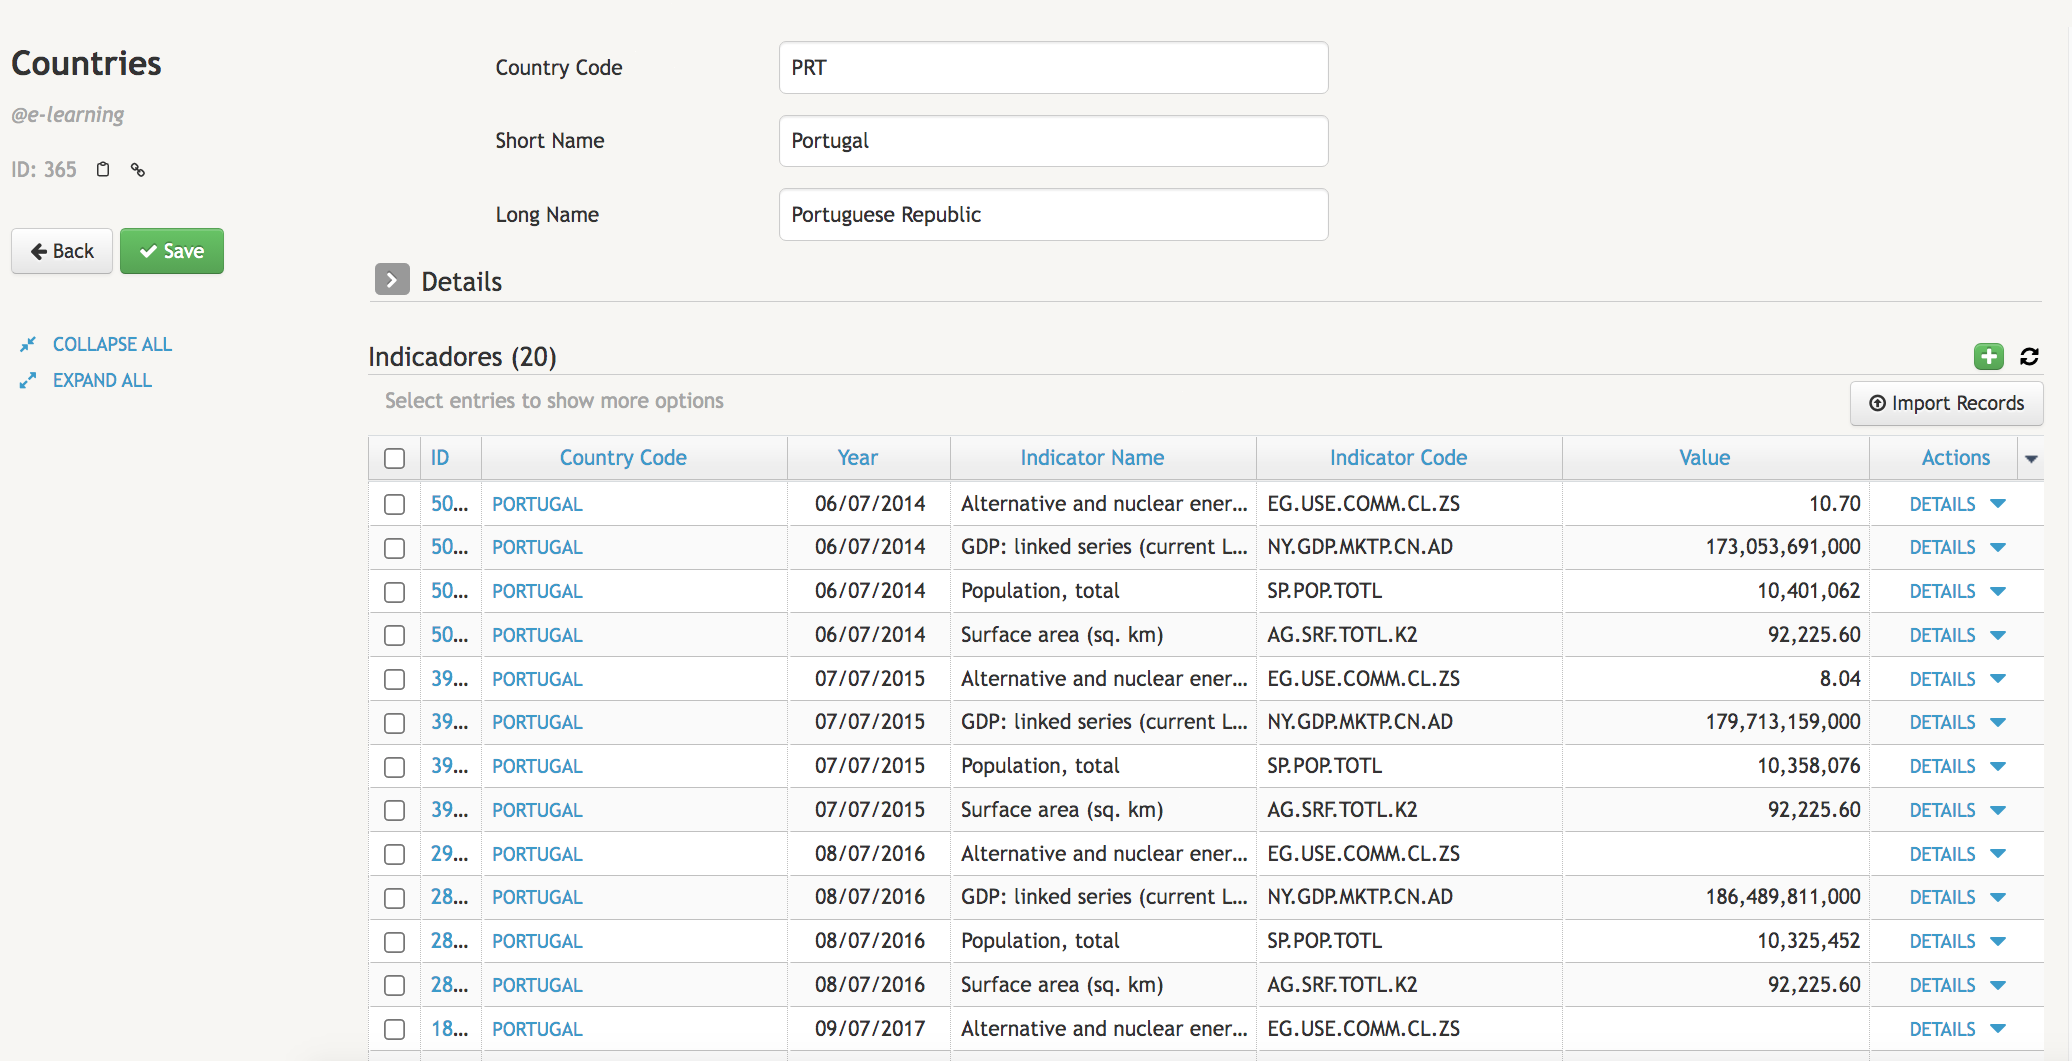The height and width of the screenshot is (1061, 2072).
Task: Click the link icon beside ID 365
Action: 138,170
